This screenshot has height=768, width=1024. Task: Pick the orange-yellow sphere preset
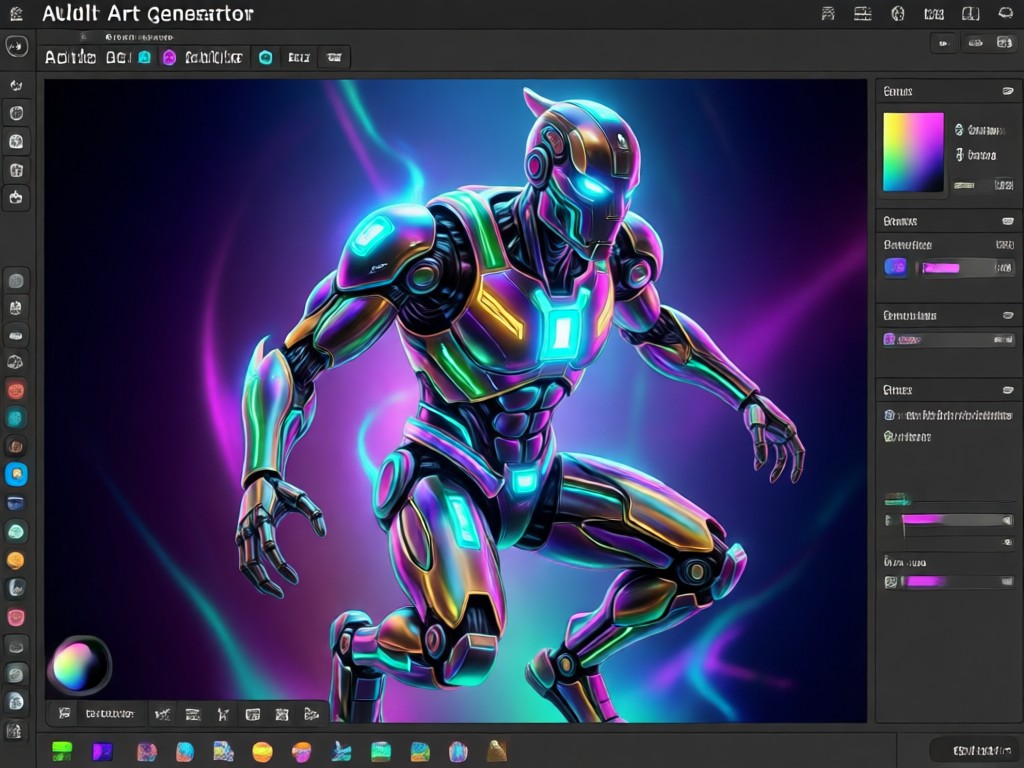click(262, 752)
